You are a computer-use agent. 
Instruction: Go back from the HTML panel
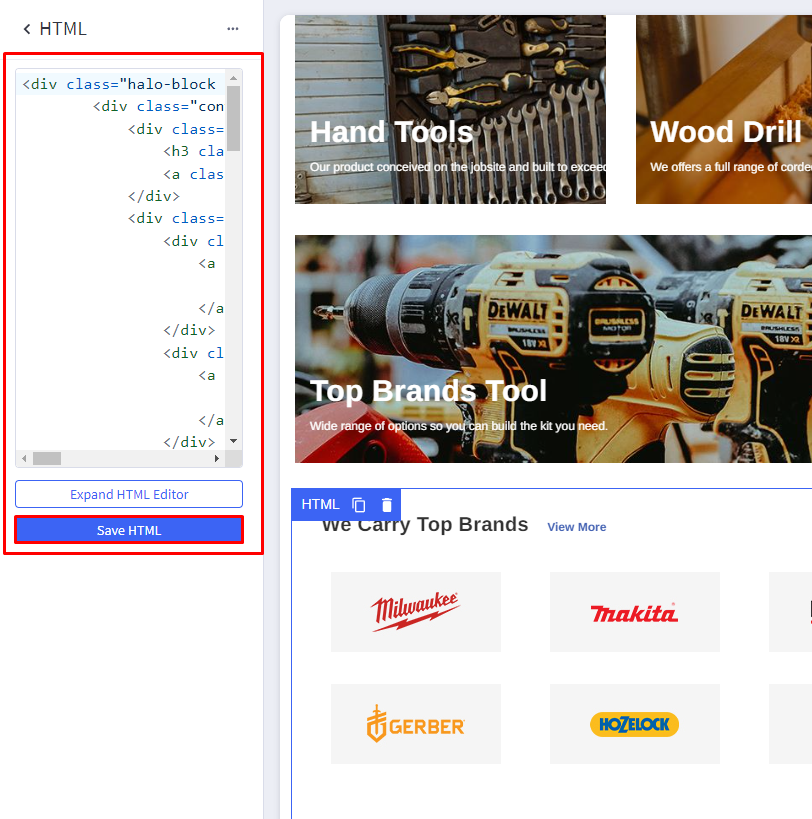(x=27, y=29)
